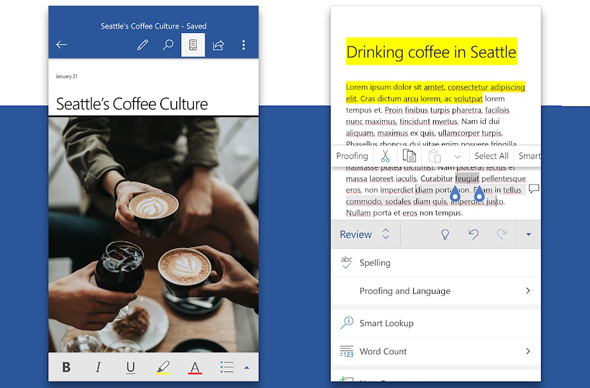Toggle bulleted list formatting
Viewport: 590px width, 388px height.
[x=227, y=367]
